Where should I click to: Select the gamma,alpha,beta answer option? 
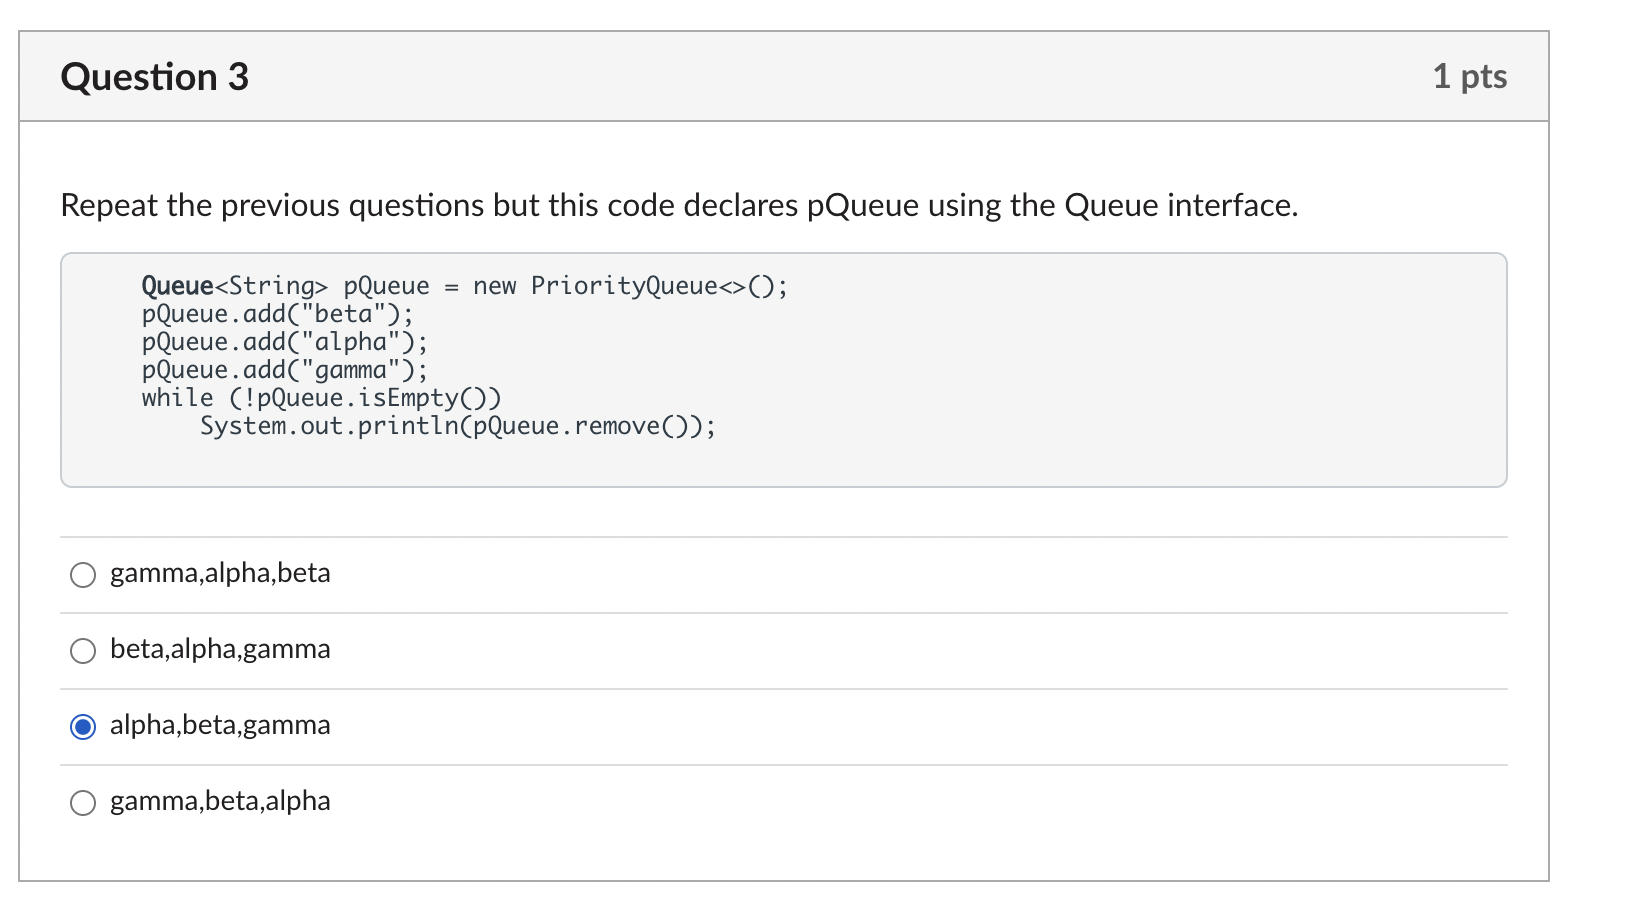(x=83, y=575)
